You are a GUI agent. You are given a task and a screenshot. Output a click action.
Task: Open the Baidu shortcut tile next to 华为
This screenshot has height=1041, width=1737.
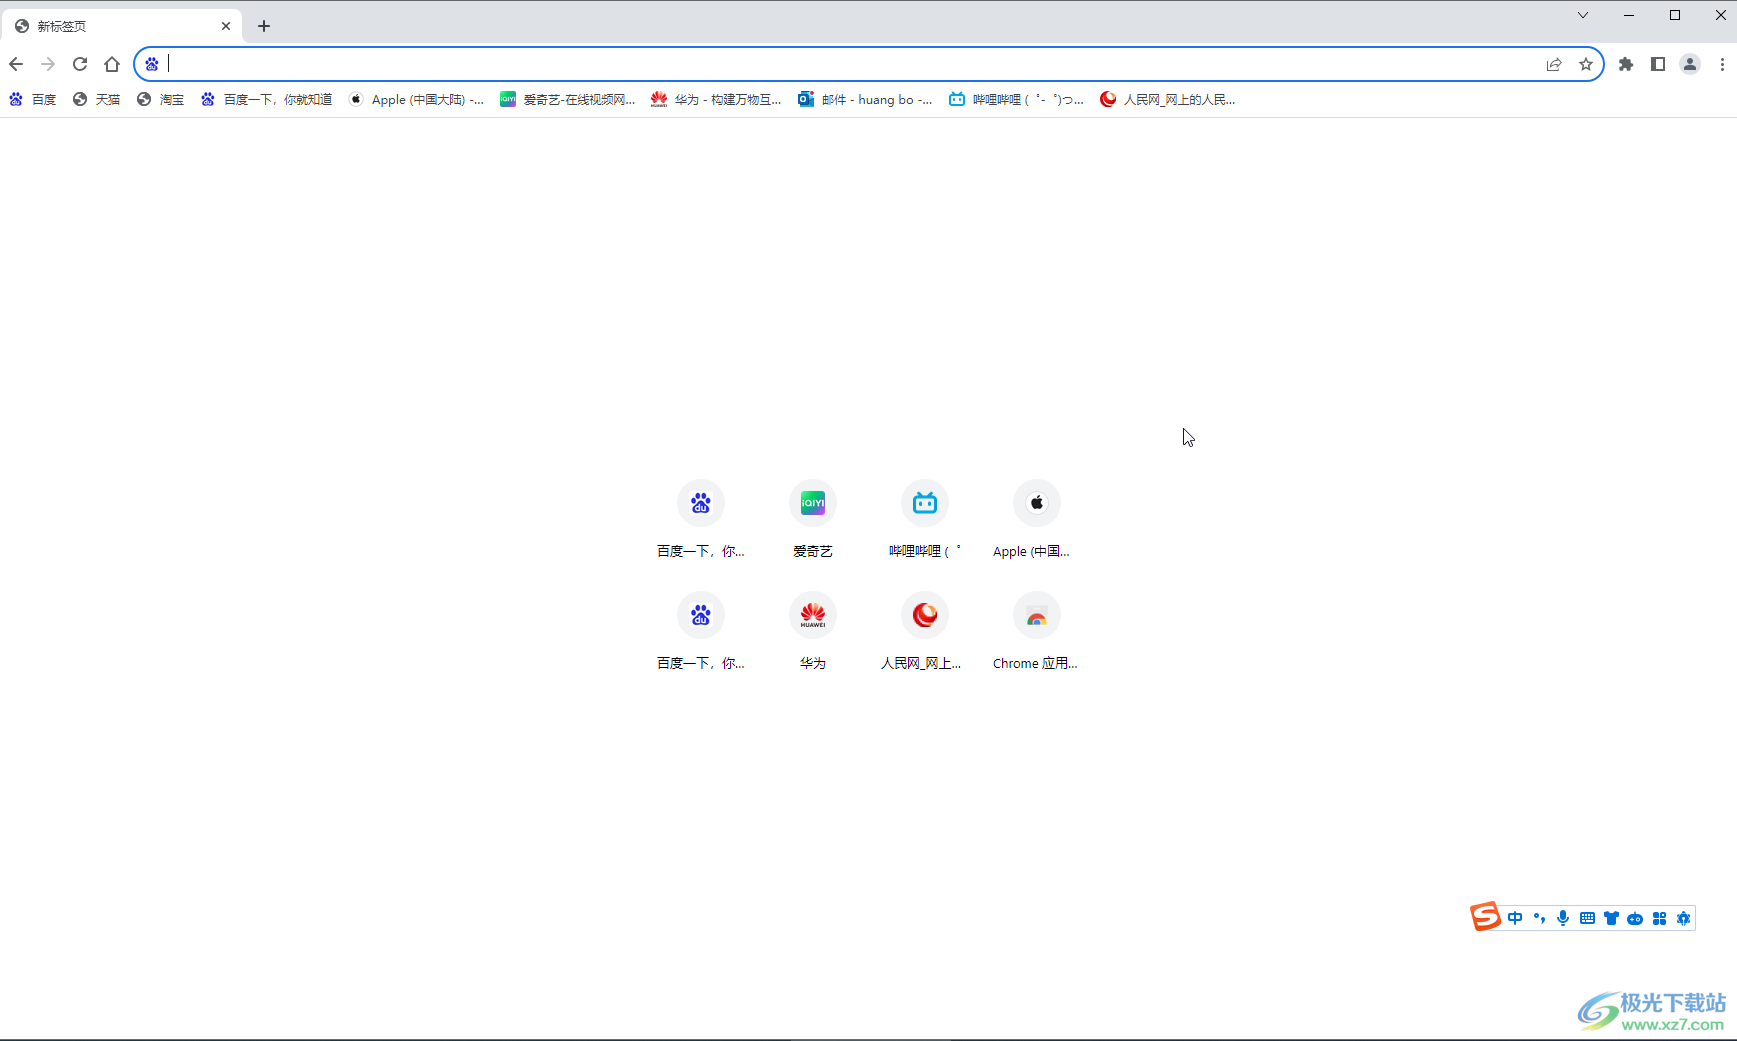click(x=701, y=631)
